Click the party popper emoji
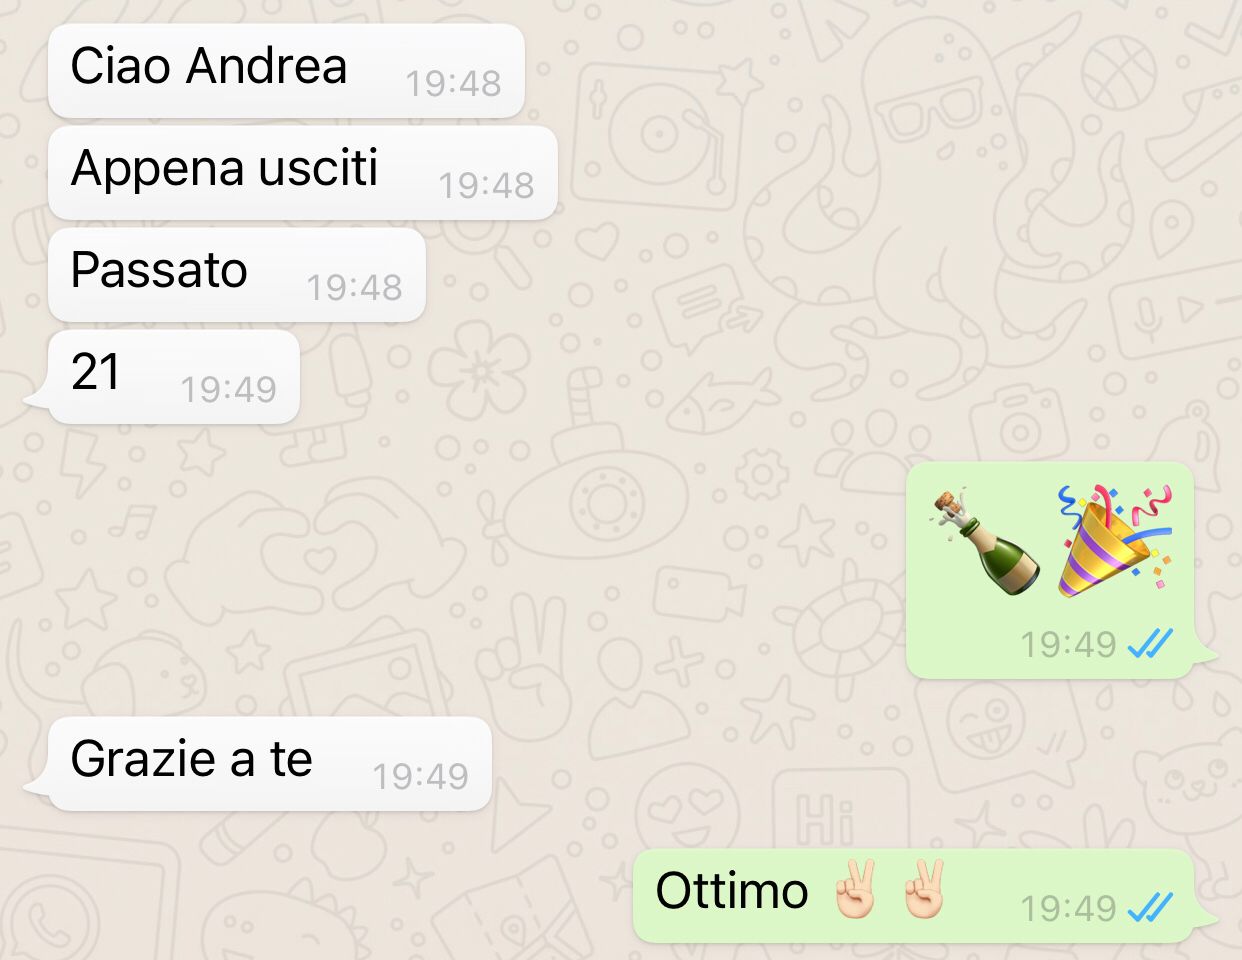 1115,541
